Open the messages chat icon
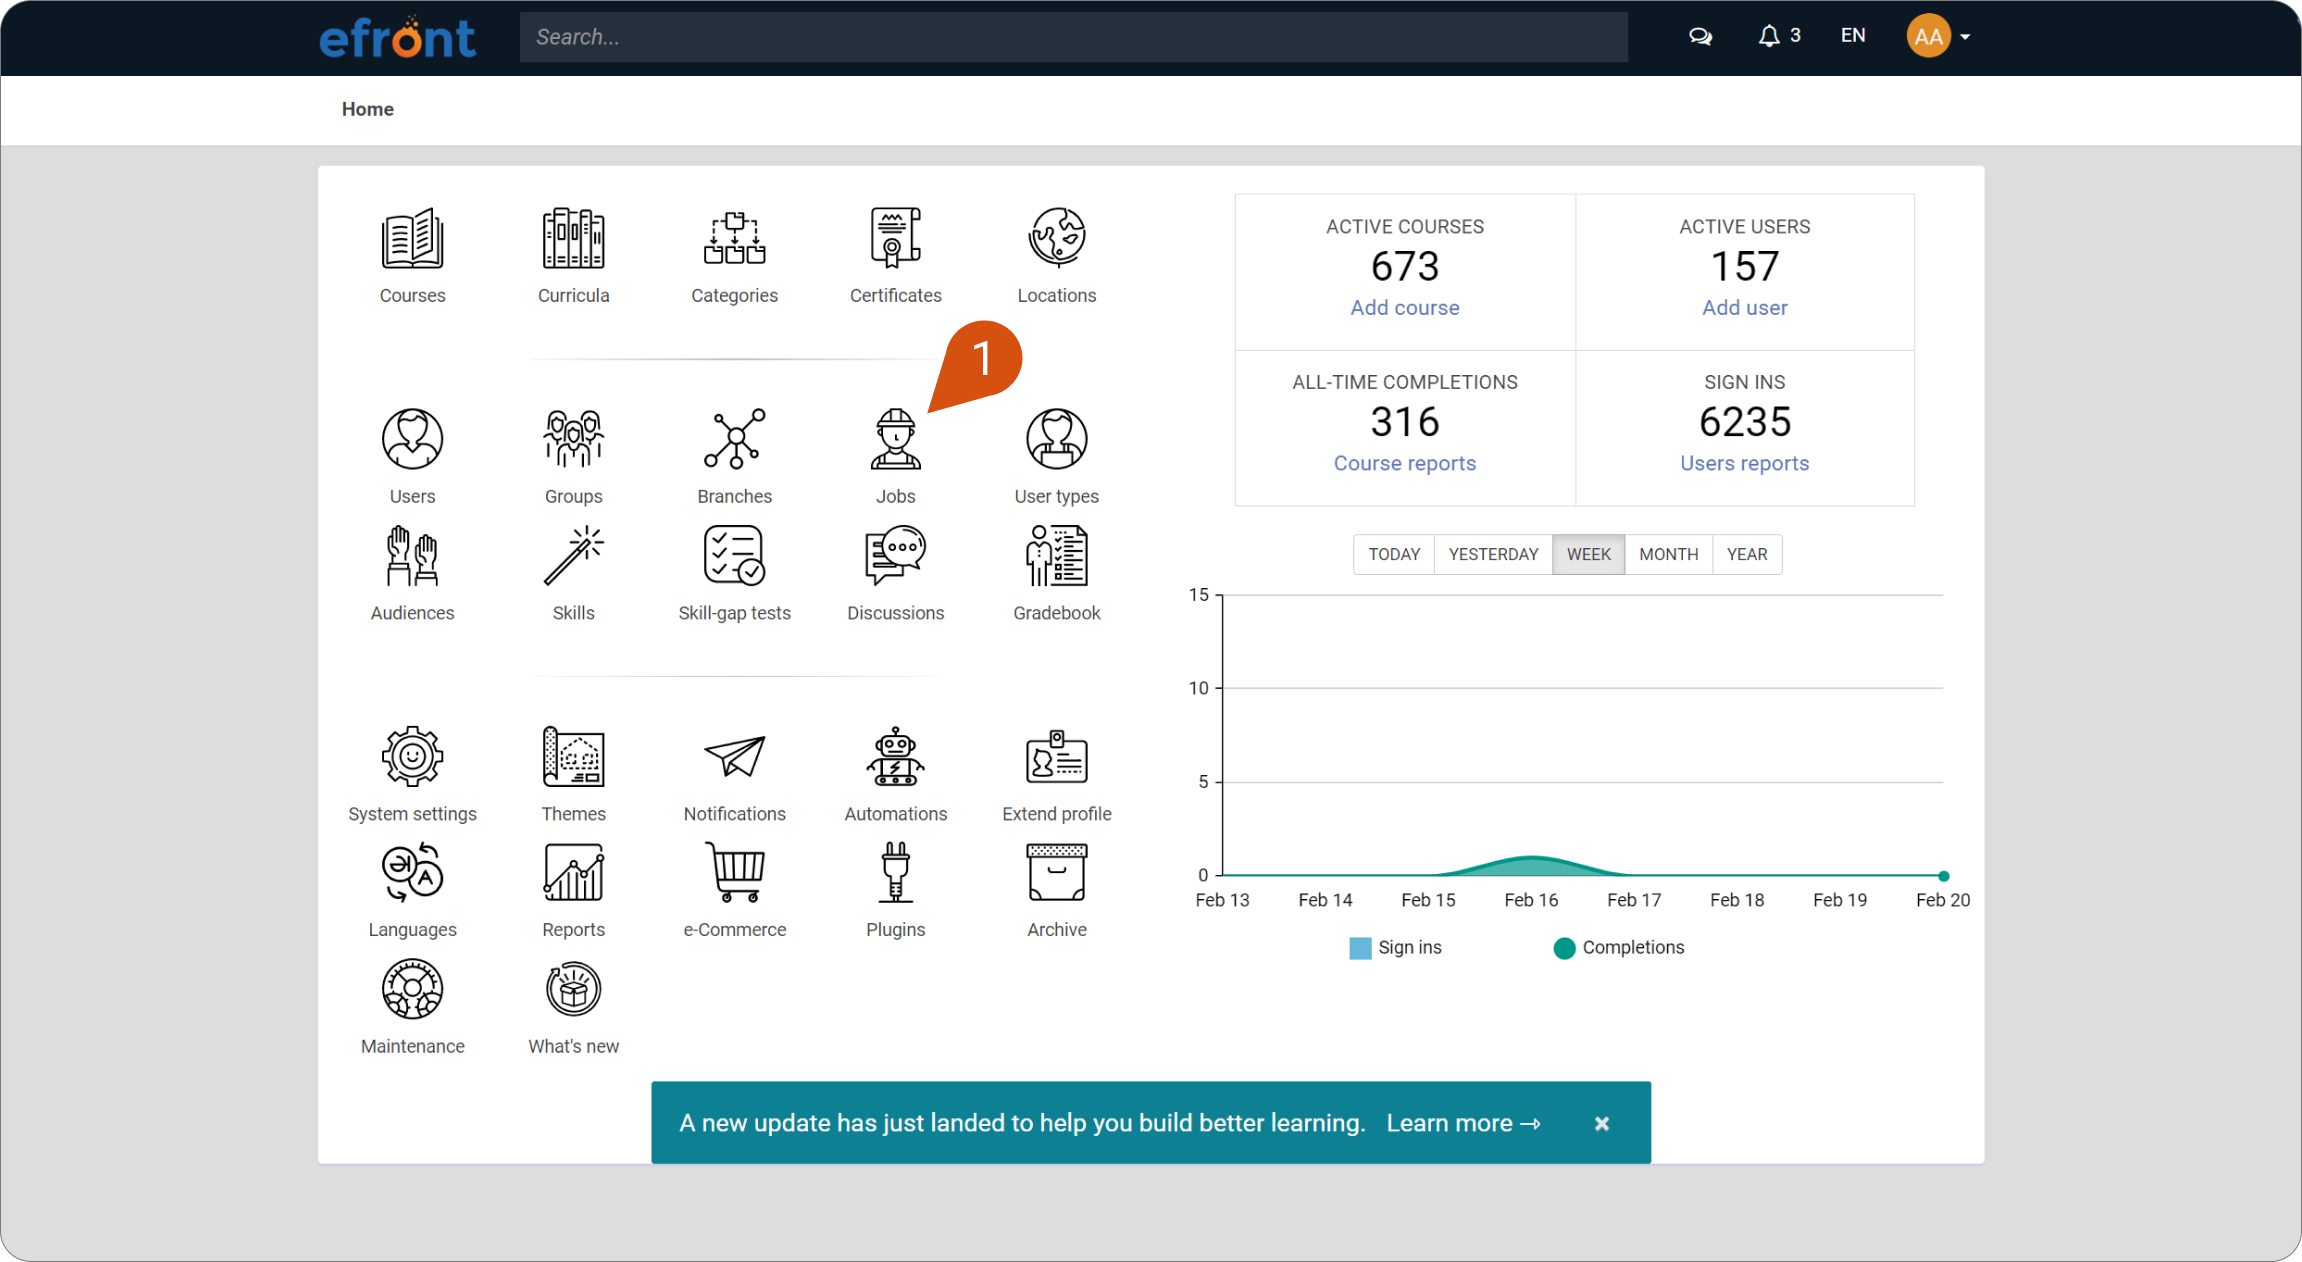2302x1262 pixels. (1700, 36)
